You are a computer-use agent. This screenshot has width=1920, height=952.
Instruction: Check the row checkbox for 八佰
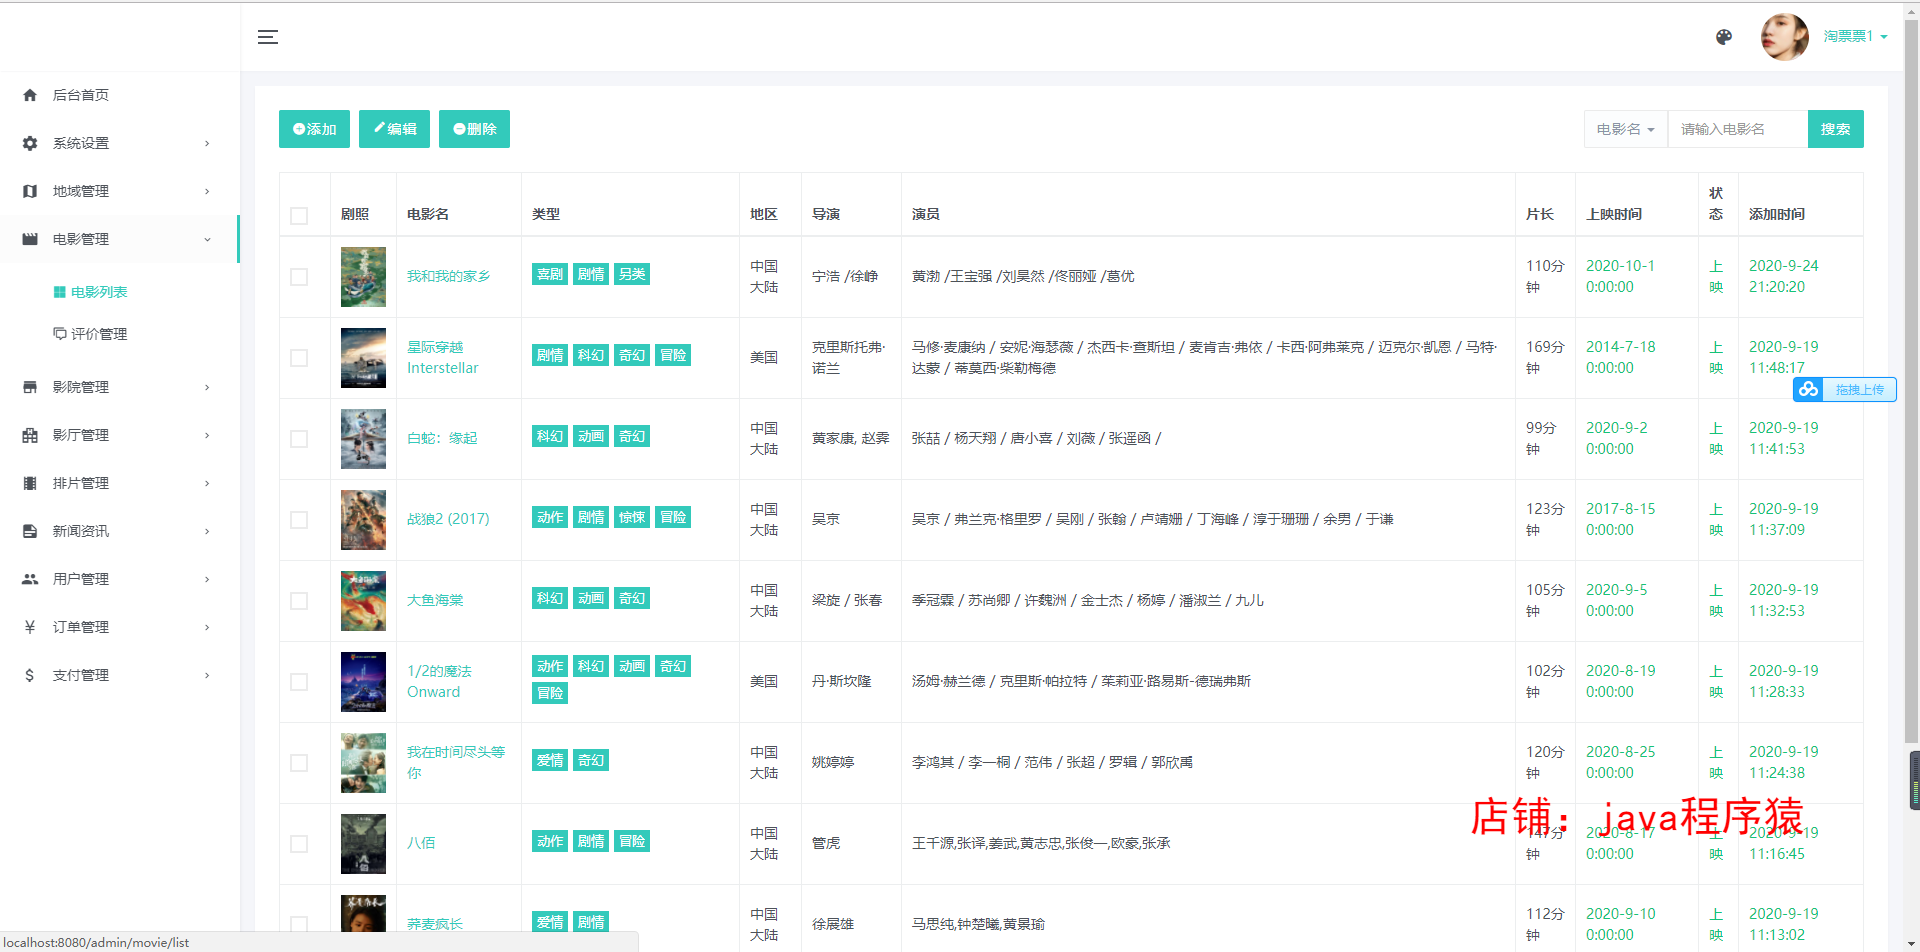pyautogui.click(x=299, y=844)
